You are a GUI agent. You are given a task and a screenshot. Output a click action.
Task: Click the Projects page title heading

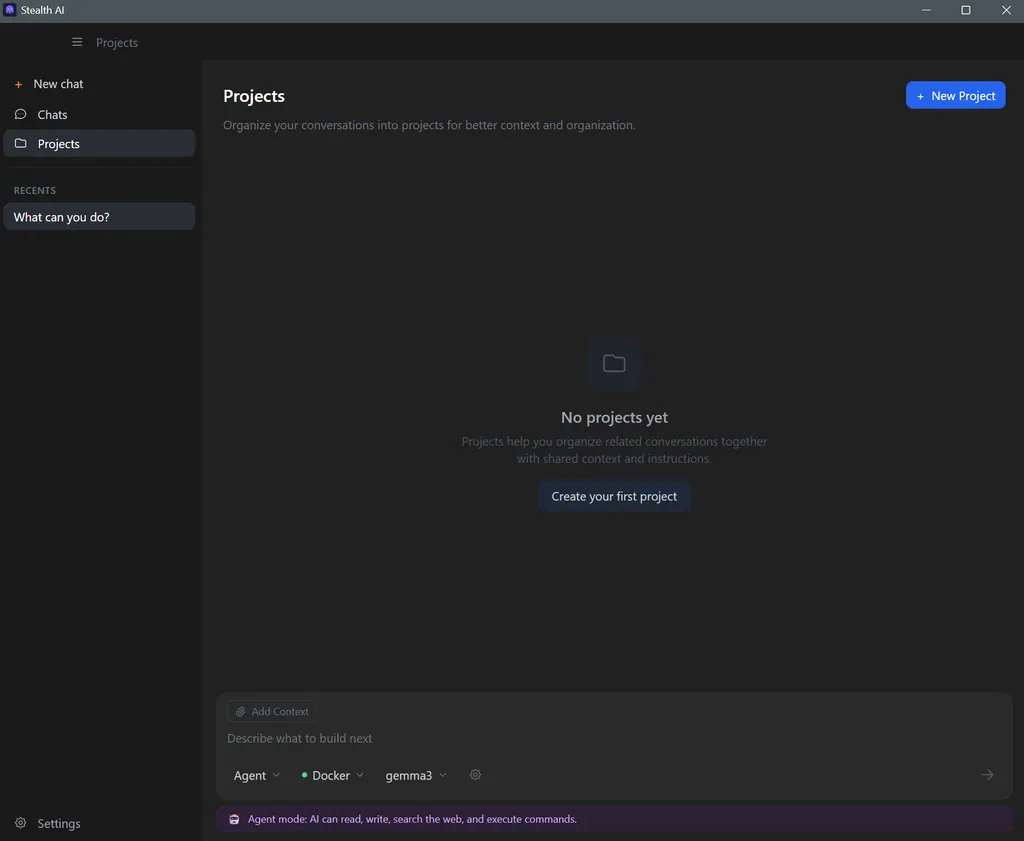click(254, 96)
